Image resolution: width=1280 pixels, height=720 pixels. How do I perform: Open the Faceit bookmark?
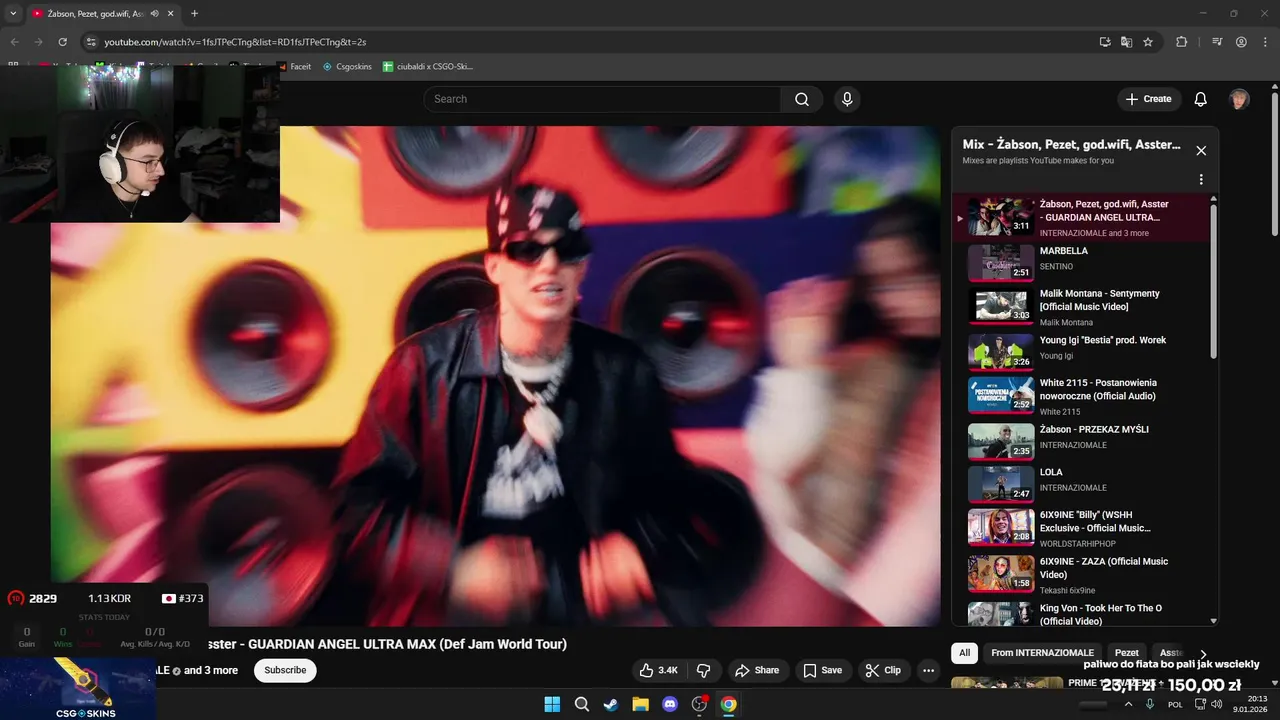coord(294,67)
